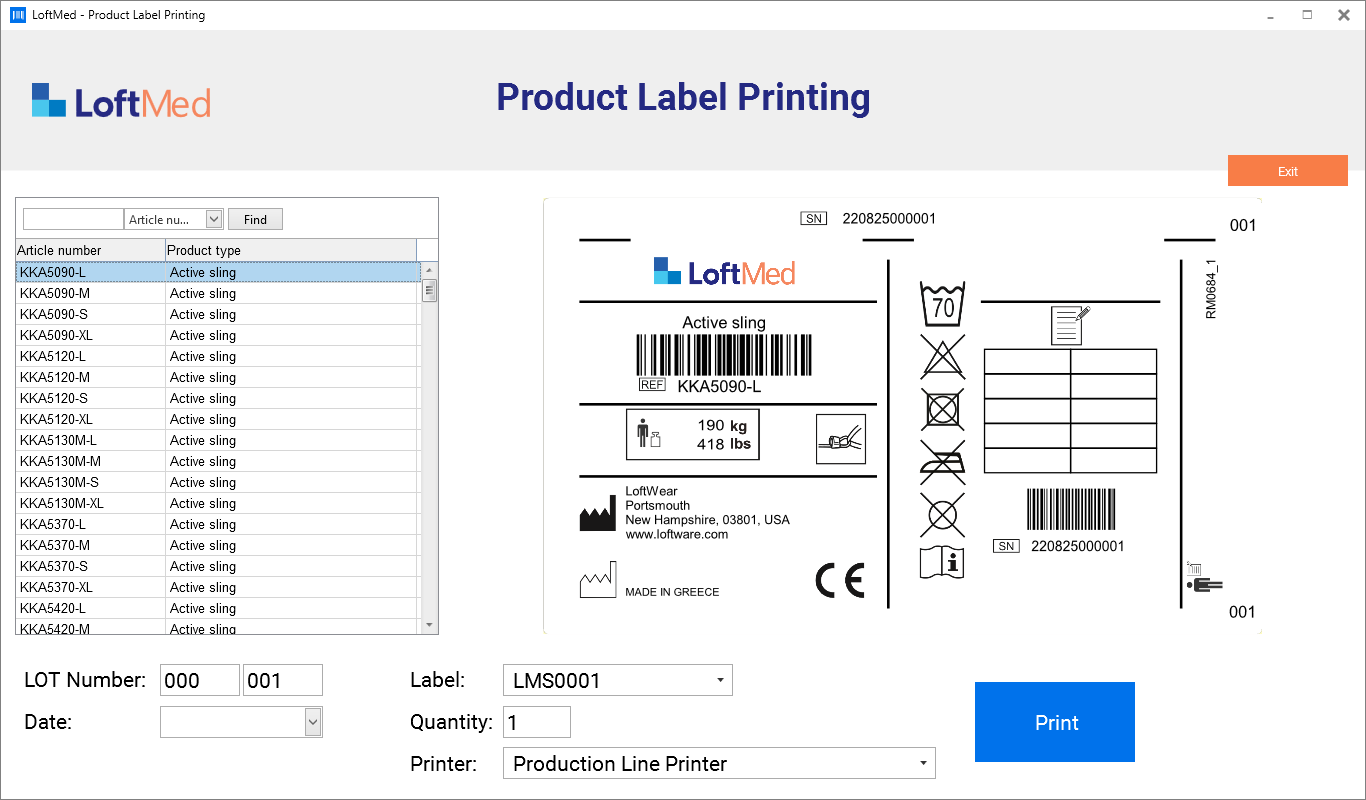This screenshot has height=800, width=1366.
Task: Expand the Date picker dropdown
Action: pyautogui.click(x=312, y=721)
